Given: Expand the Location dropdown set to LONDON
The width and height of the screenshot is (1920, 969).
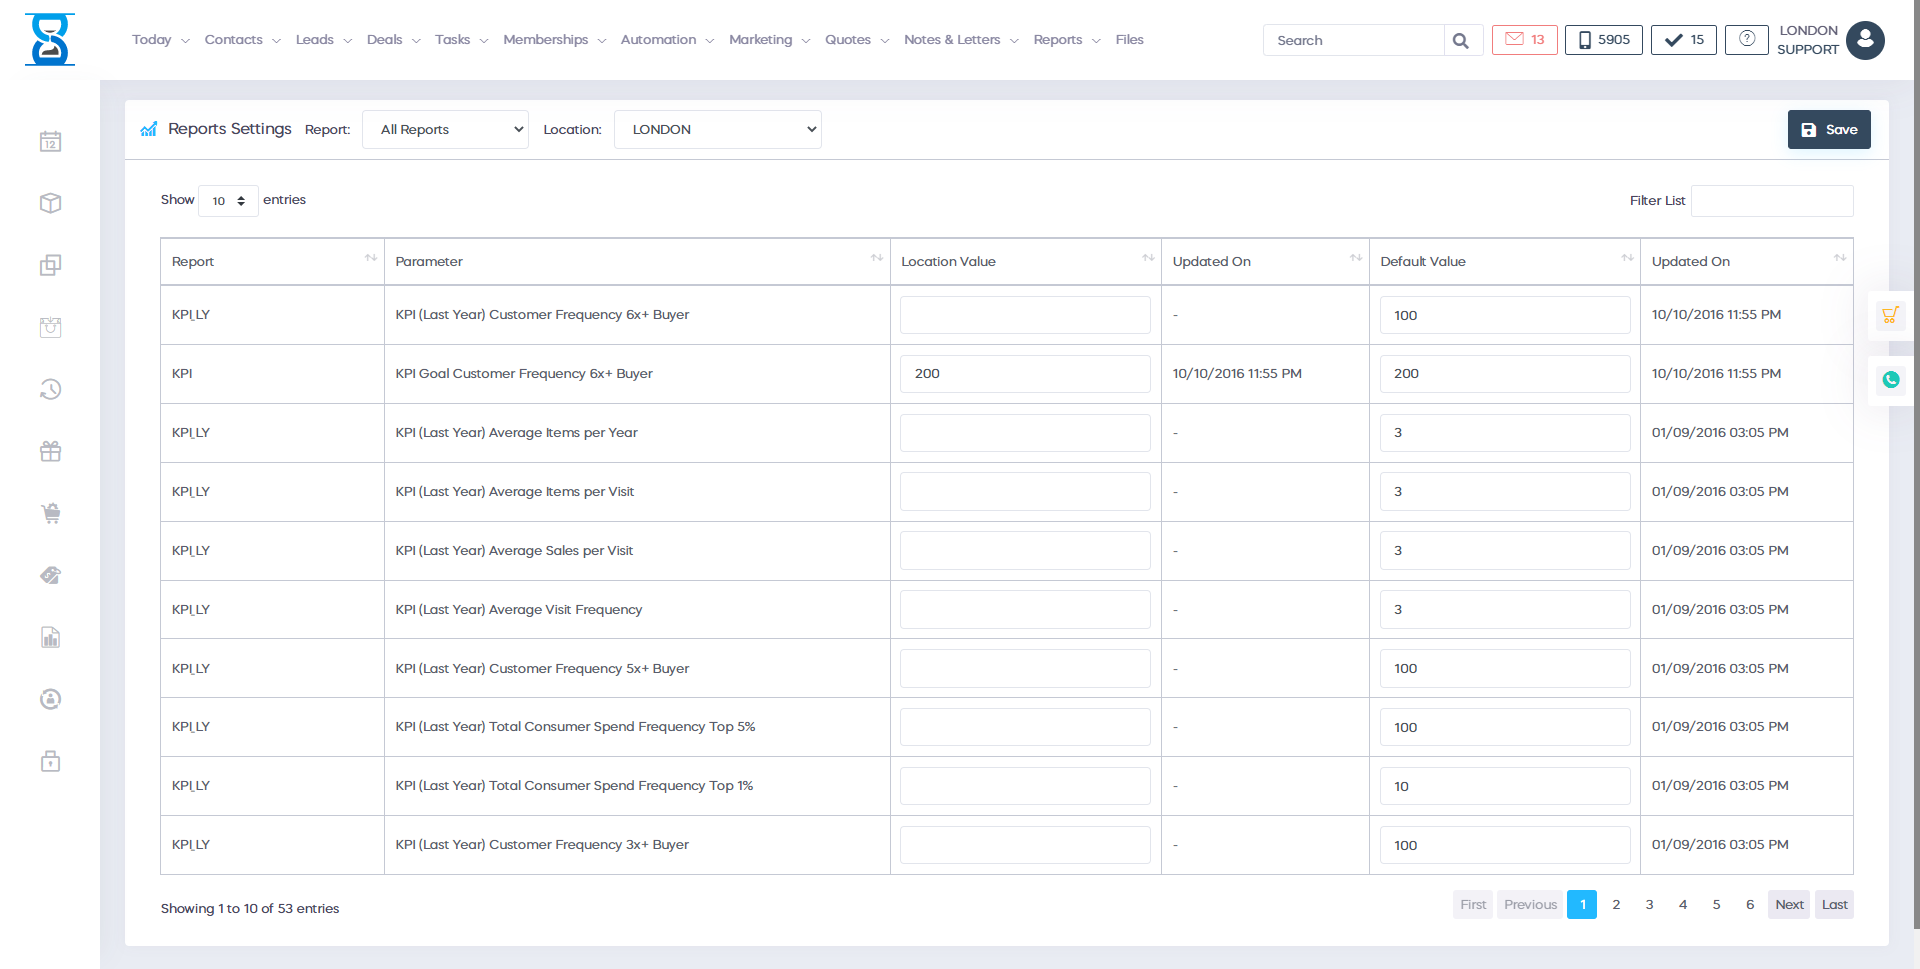Looking at the screenshot, I should (x=717, y=130).
